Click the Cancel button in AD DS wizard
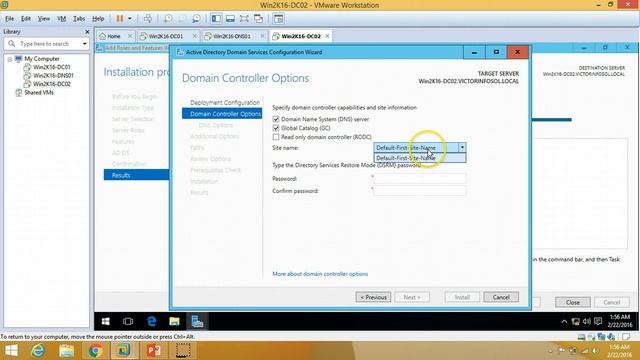Image resolution: width=640 pixels, height=360 pixels. (x=501, y=297)
